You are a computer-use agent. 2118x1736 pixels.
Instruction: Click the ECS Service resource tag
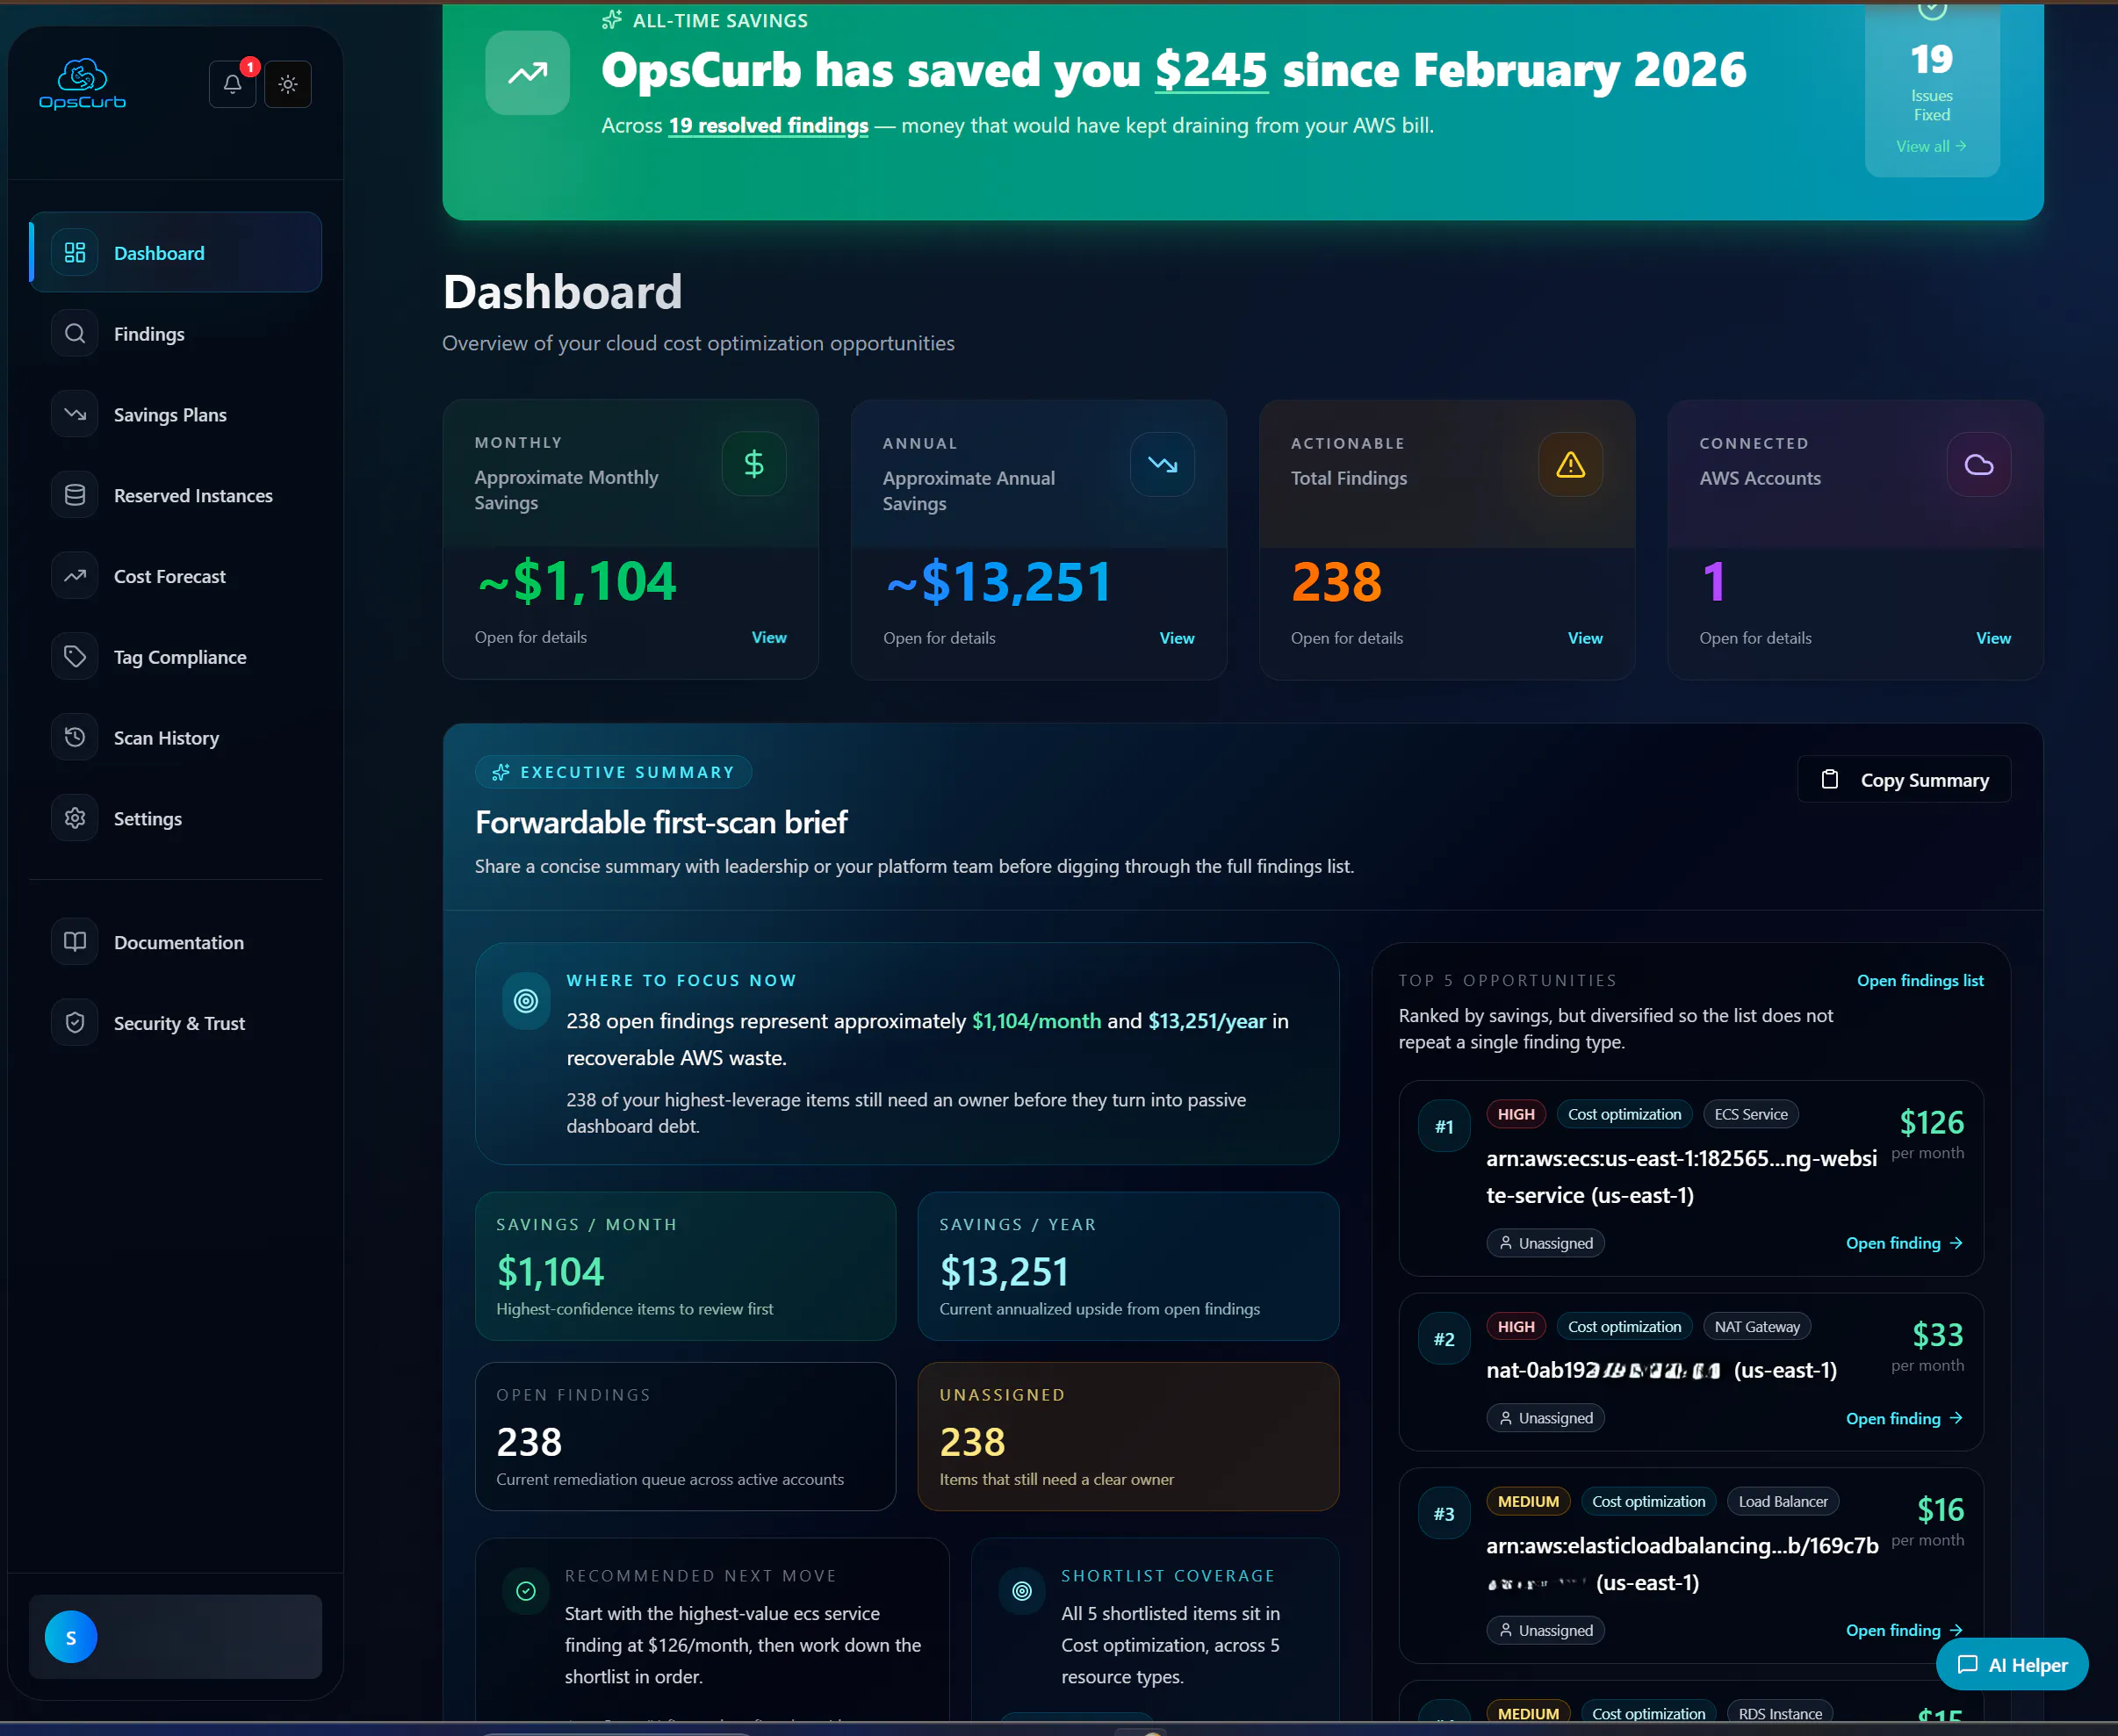coord(1751,1114)
